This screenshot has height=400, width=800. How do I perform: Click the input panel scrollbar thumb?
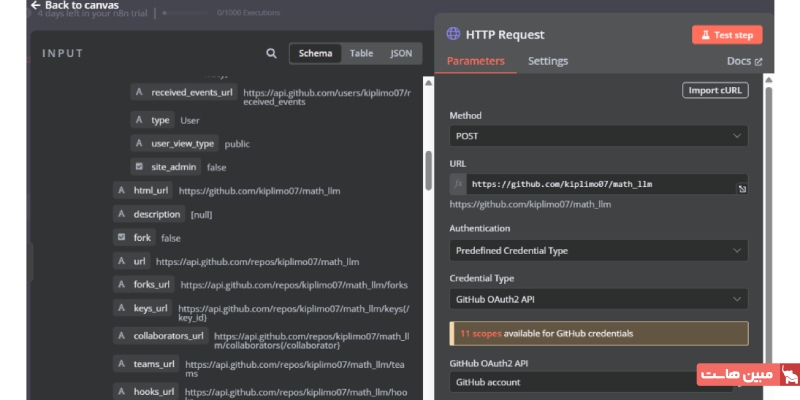pyautogui.click(x=429, y=170)
